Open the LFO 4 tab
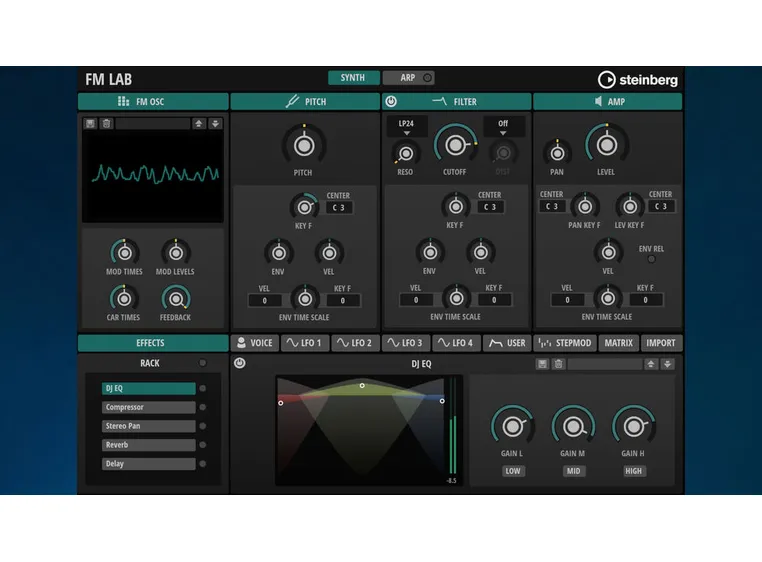 click(x=456, y=343)
